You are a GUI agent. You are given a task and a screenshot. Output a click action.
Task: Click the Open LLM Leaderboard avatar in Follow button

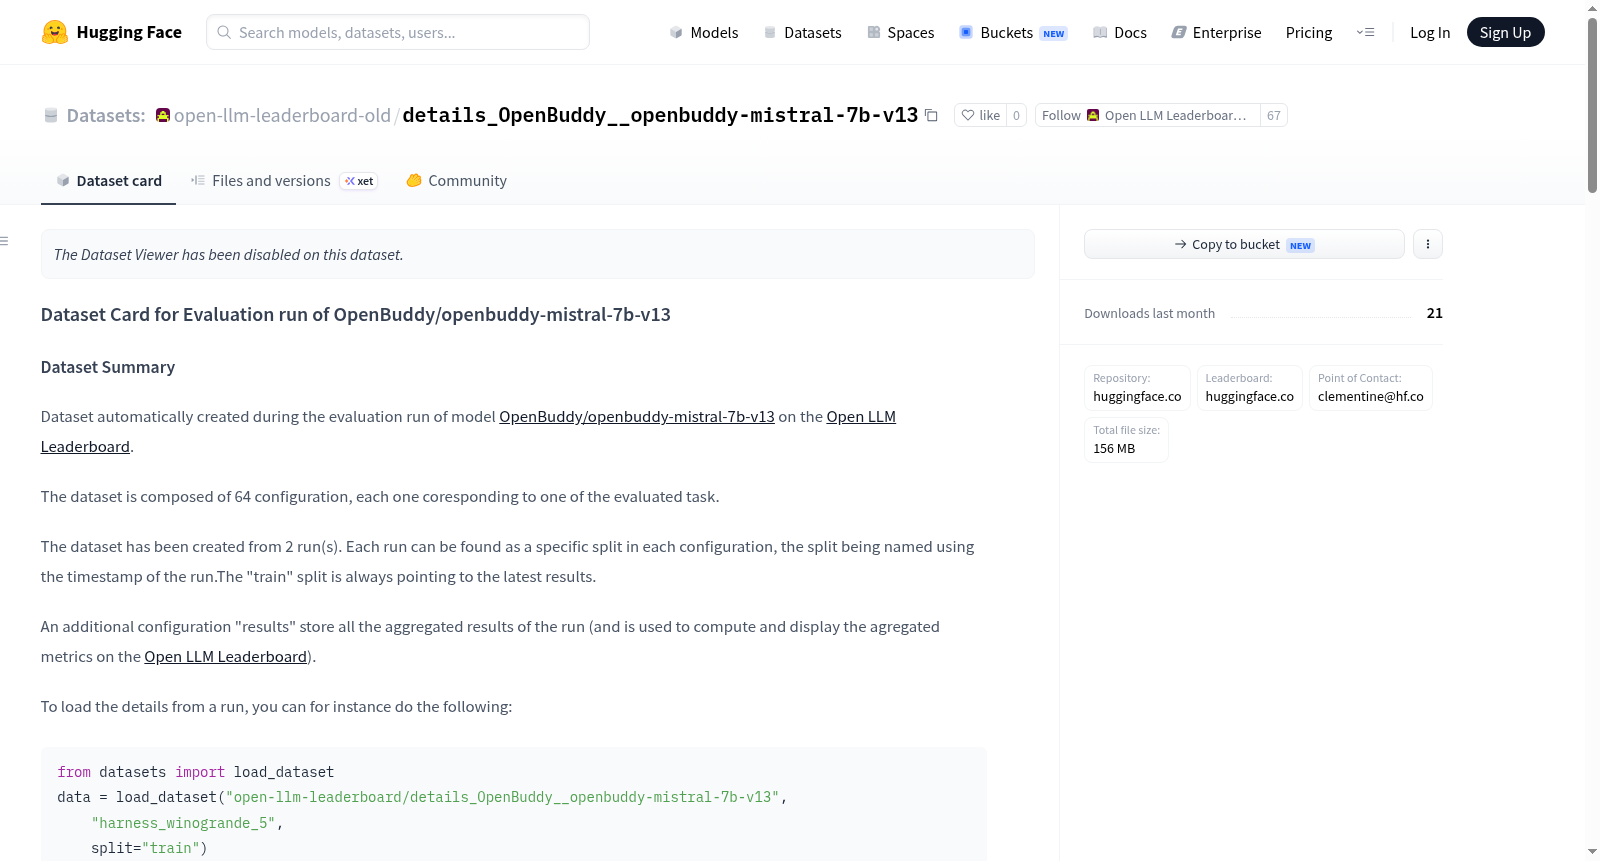click(1093, 115)
